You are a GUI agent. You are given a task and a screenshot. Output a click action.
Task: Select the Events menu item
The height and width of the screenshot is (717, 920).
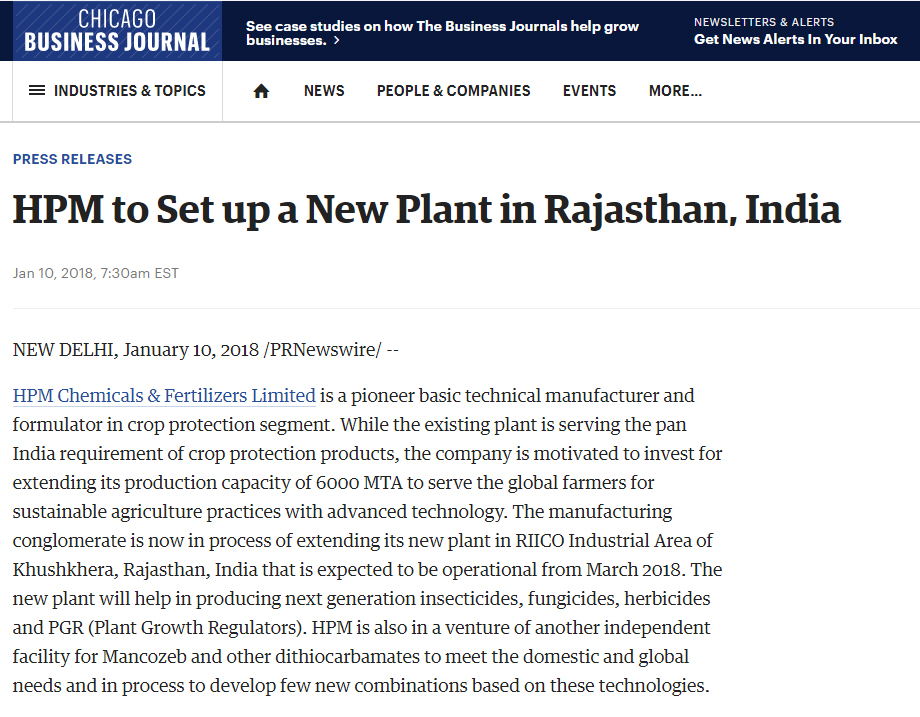[x=589, y=91]
